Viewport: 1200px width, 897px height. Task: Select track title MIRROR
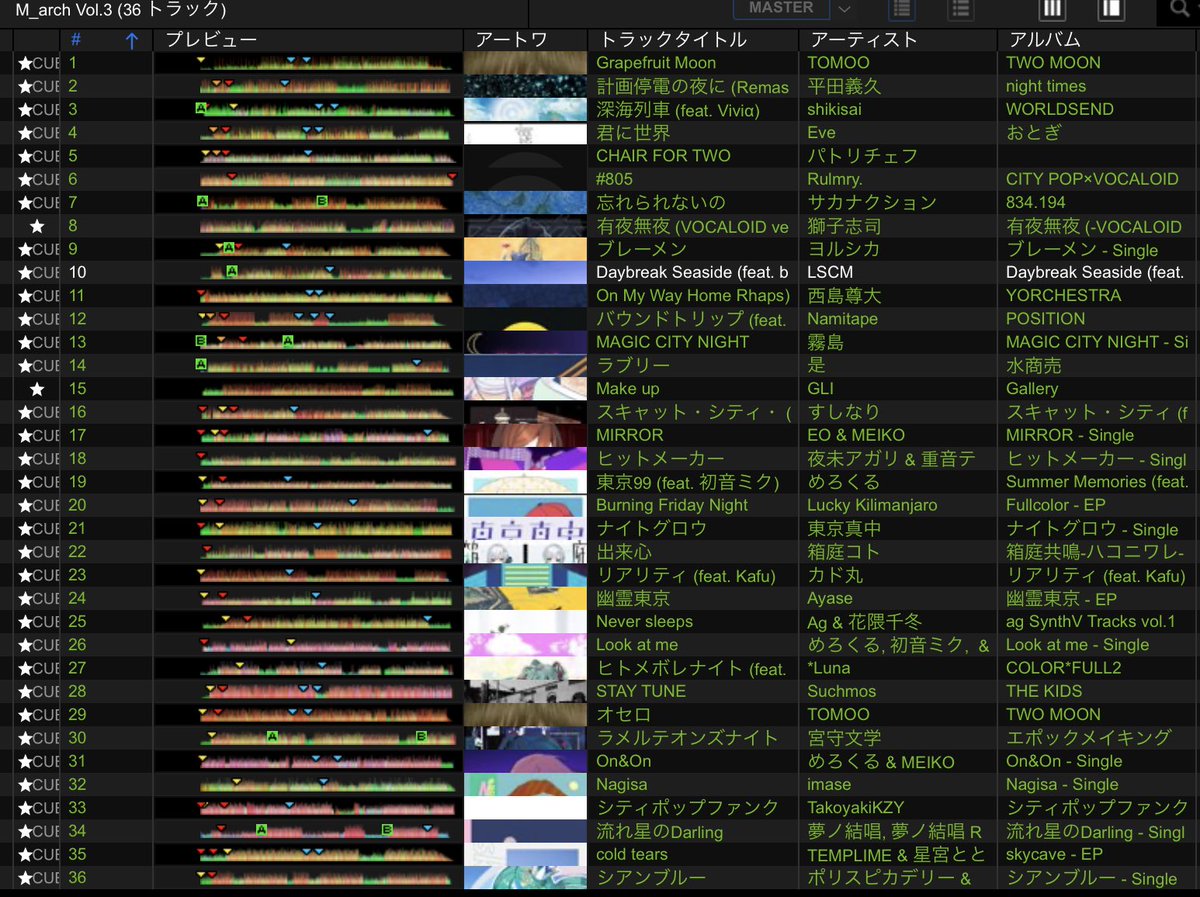tap(630, 435)
